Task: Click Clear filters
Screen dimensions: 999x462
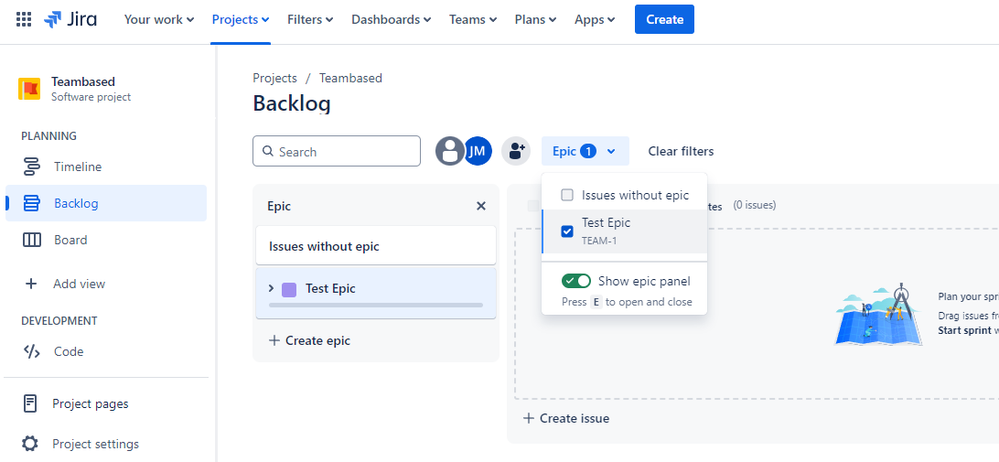Action: click(680, 152)
